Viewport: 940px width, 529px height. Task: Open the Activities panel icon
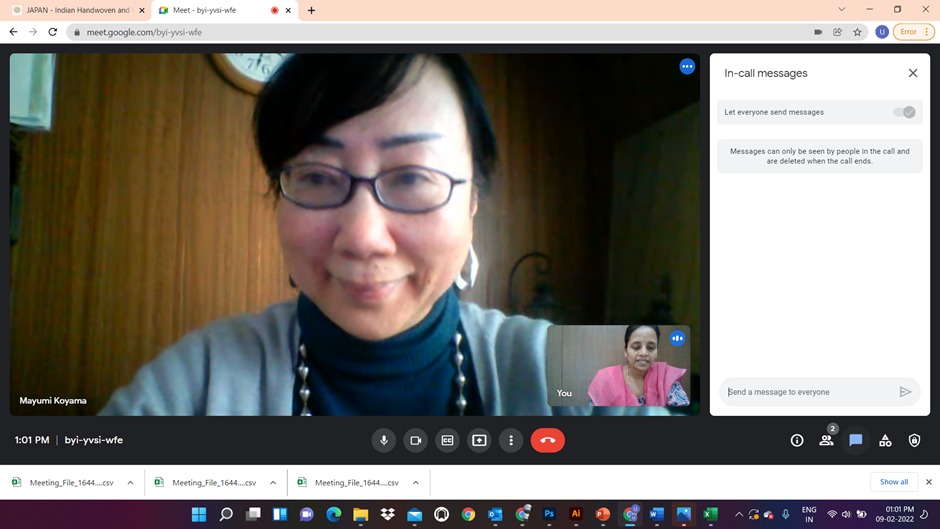(885, 440)
